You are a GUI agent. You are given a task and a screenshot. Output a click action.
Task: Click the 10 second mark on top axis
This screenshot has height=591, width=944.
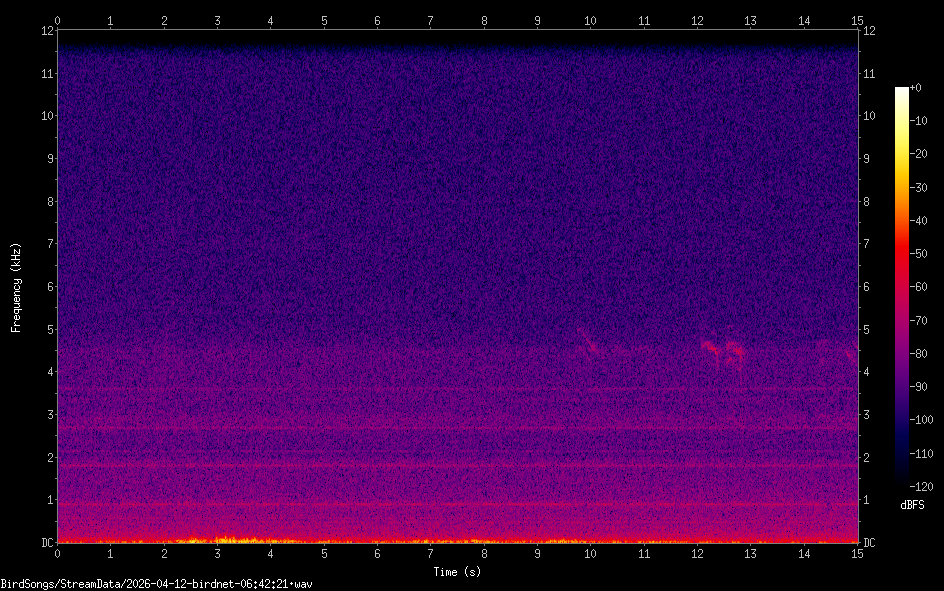click(590, 20)
